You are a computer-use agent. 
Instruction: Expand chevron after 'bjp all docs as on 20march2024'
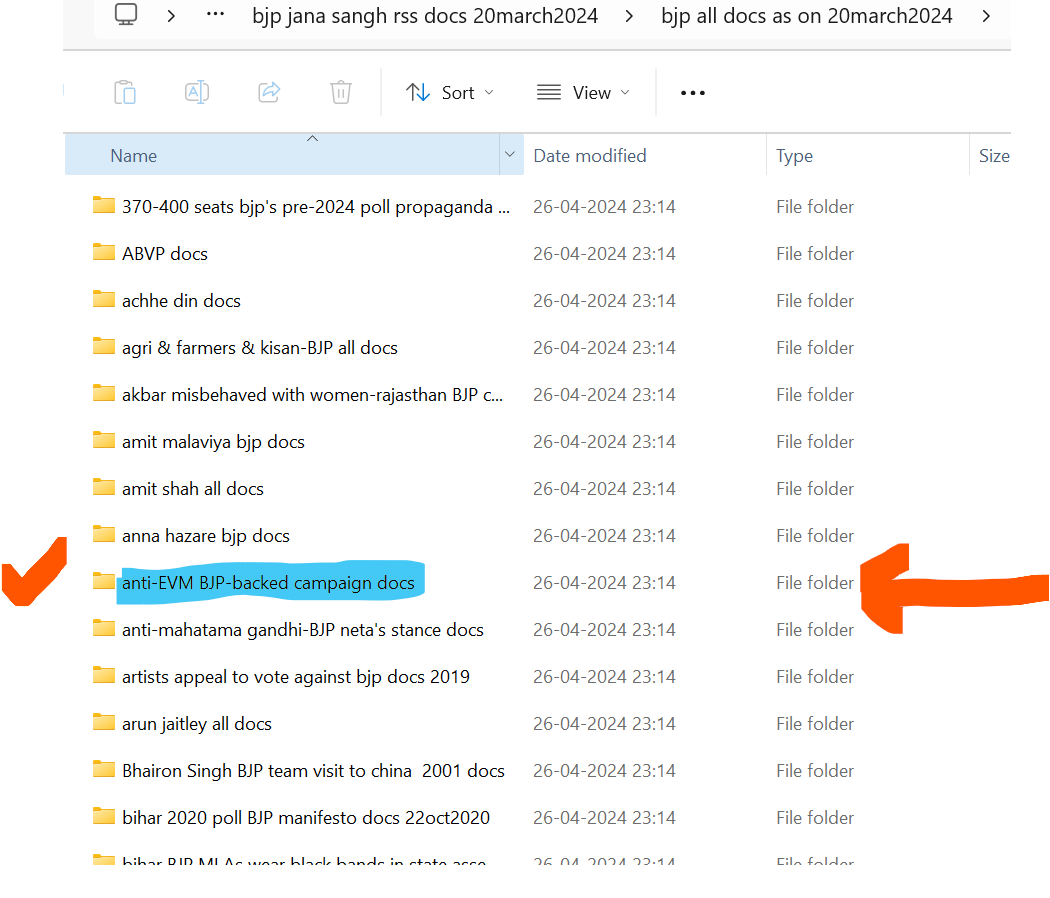[x=986, y=16]
